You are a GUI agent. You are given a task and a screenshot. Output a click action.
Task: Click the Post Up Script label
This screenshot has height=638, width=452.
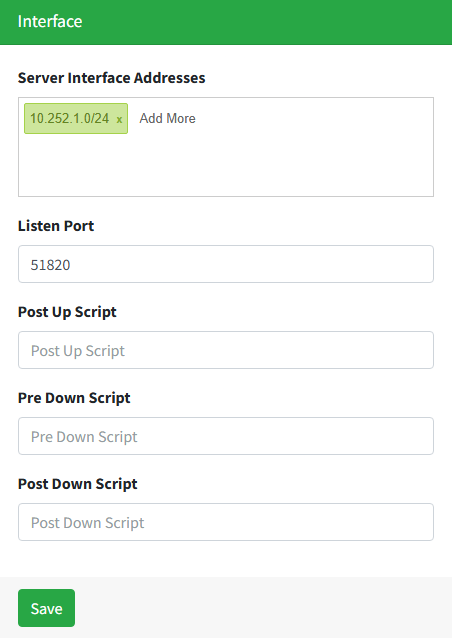click(67, 312)
